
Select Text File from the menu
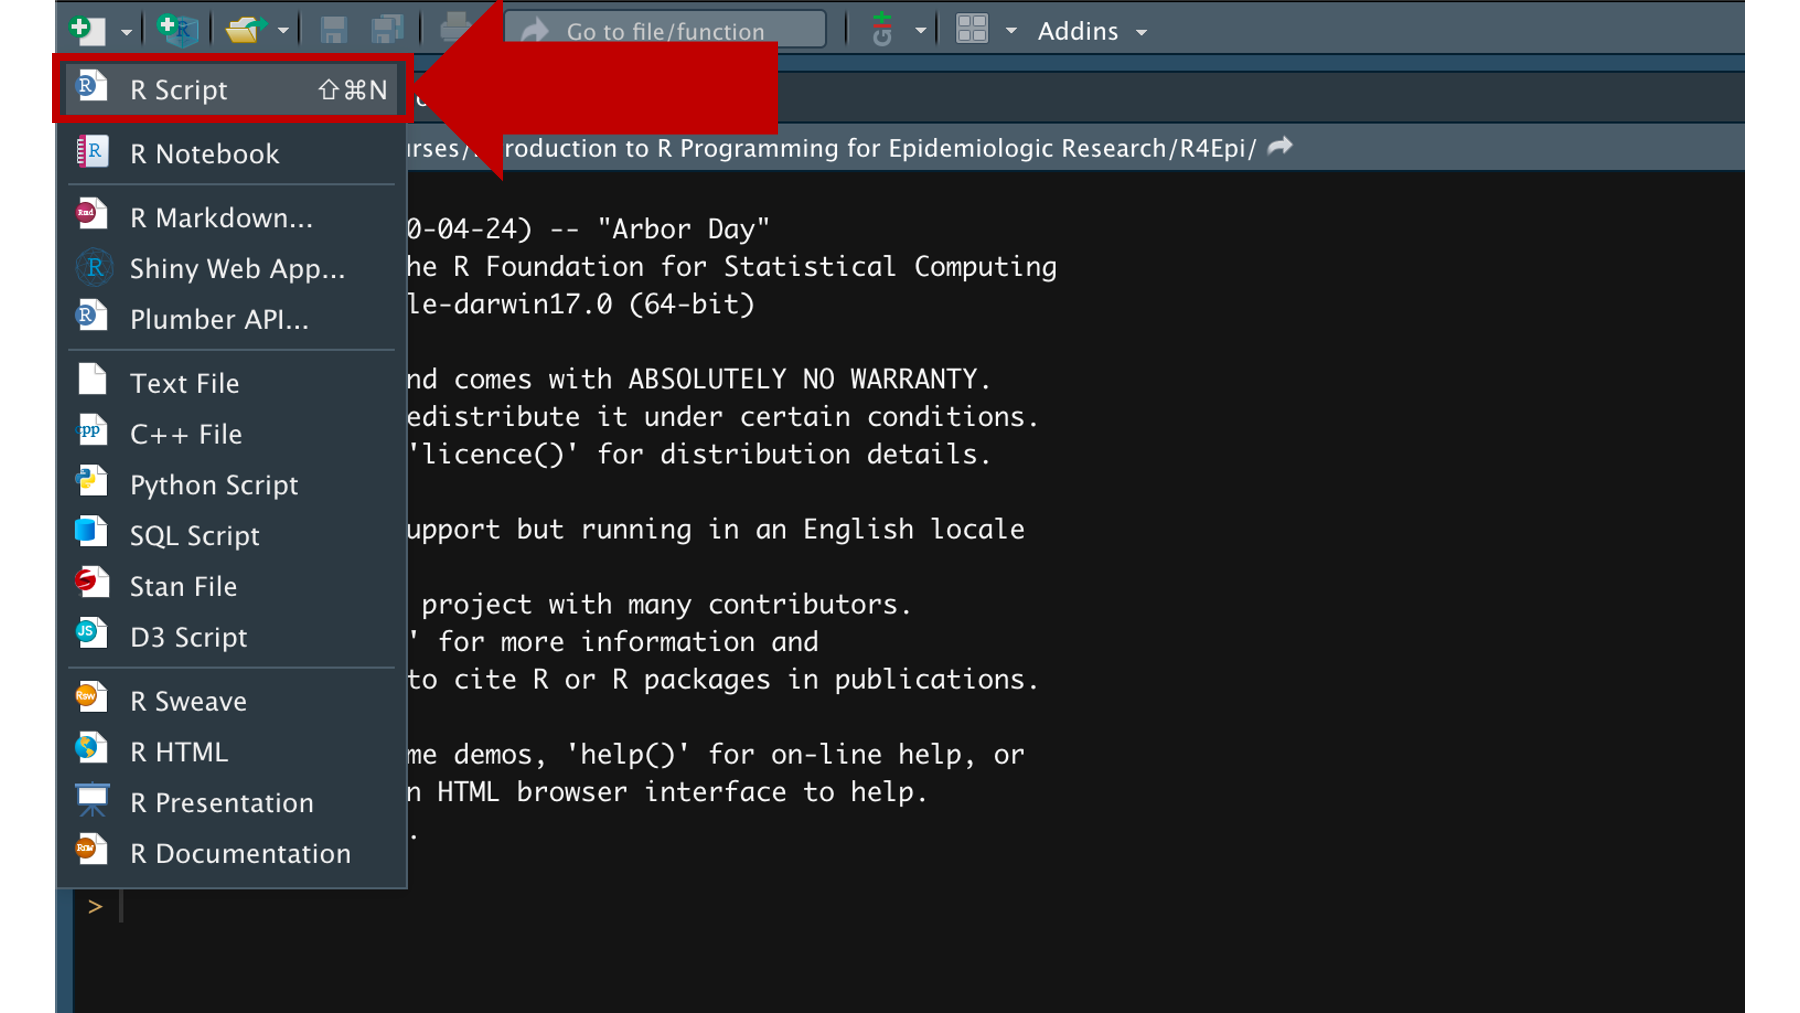(232, 383)
